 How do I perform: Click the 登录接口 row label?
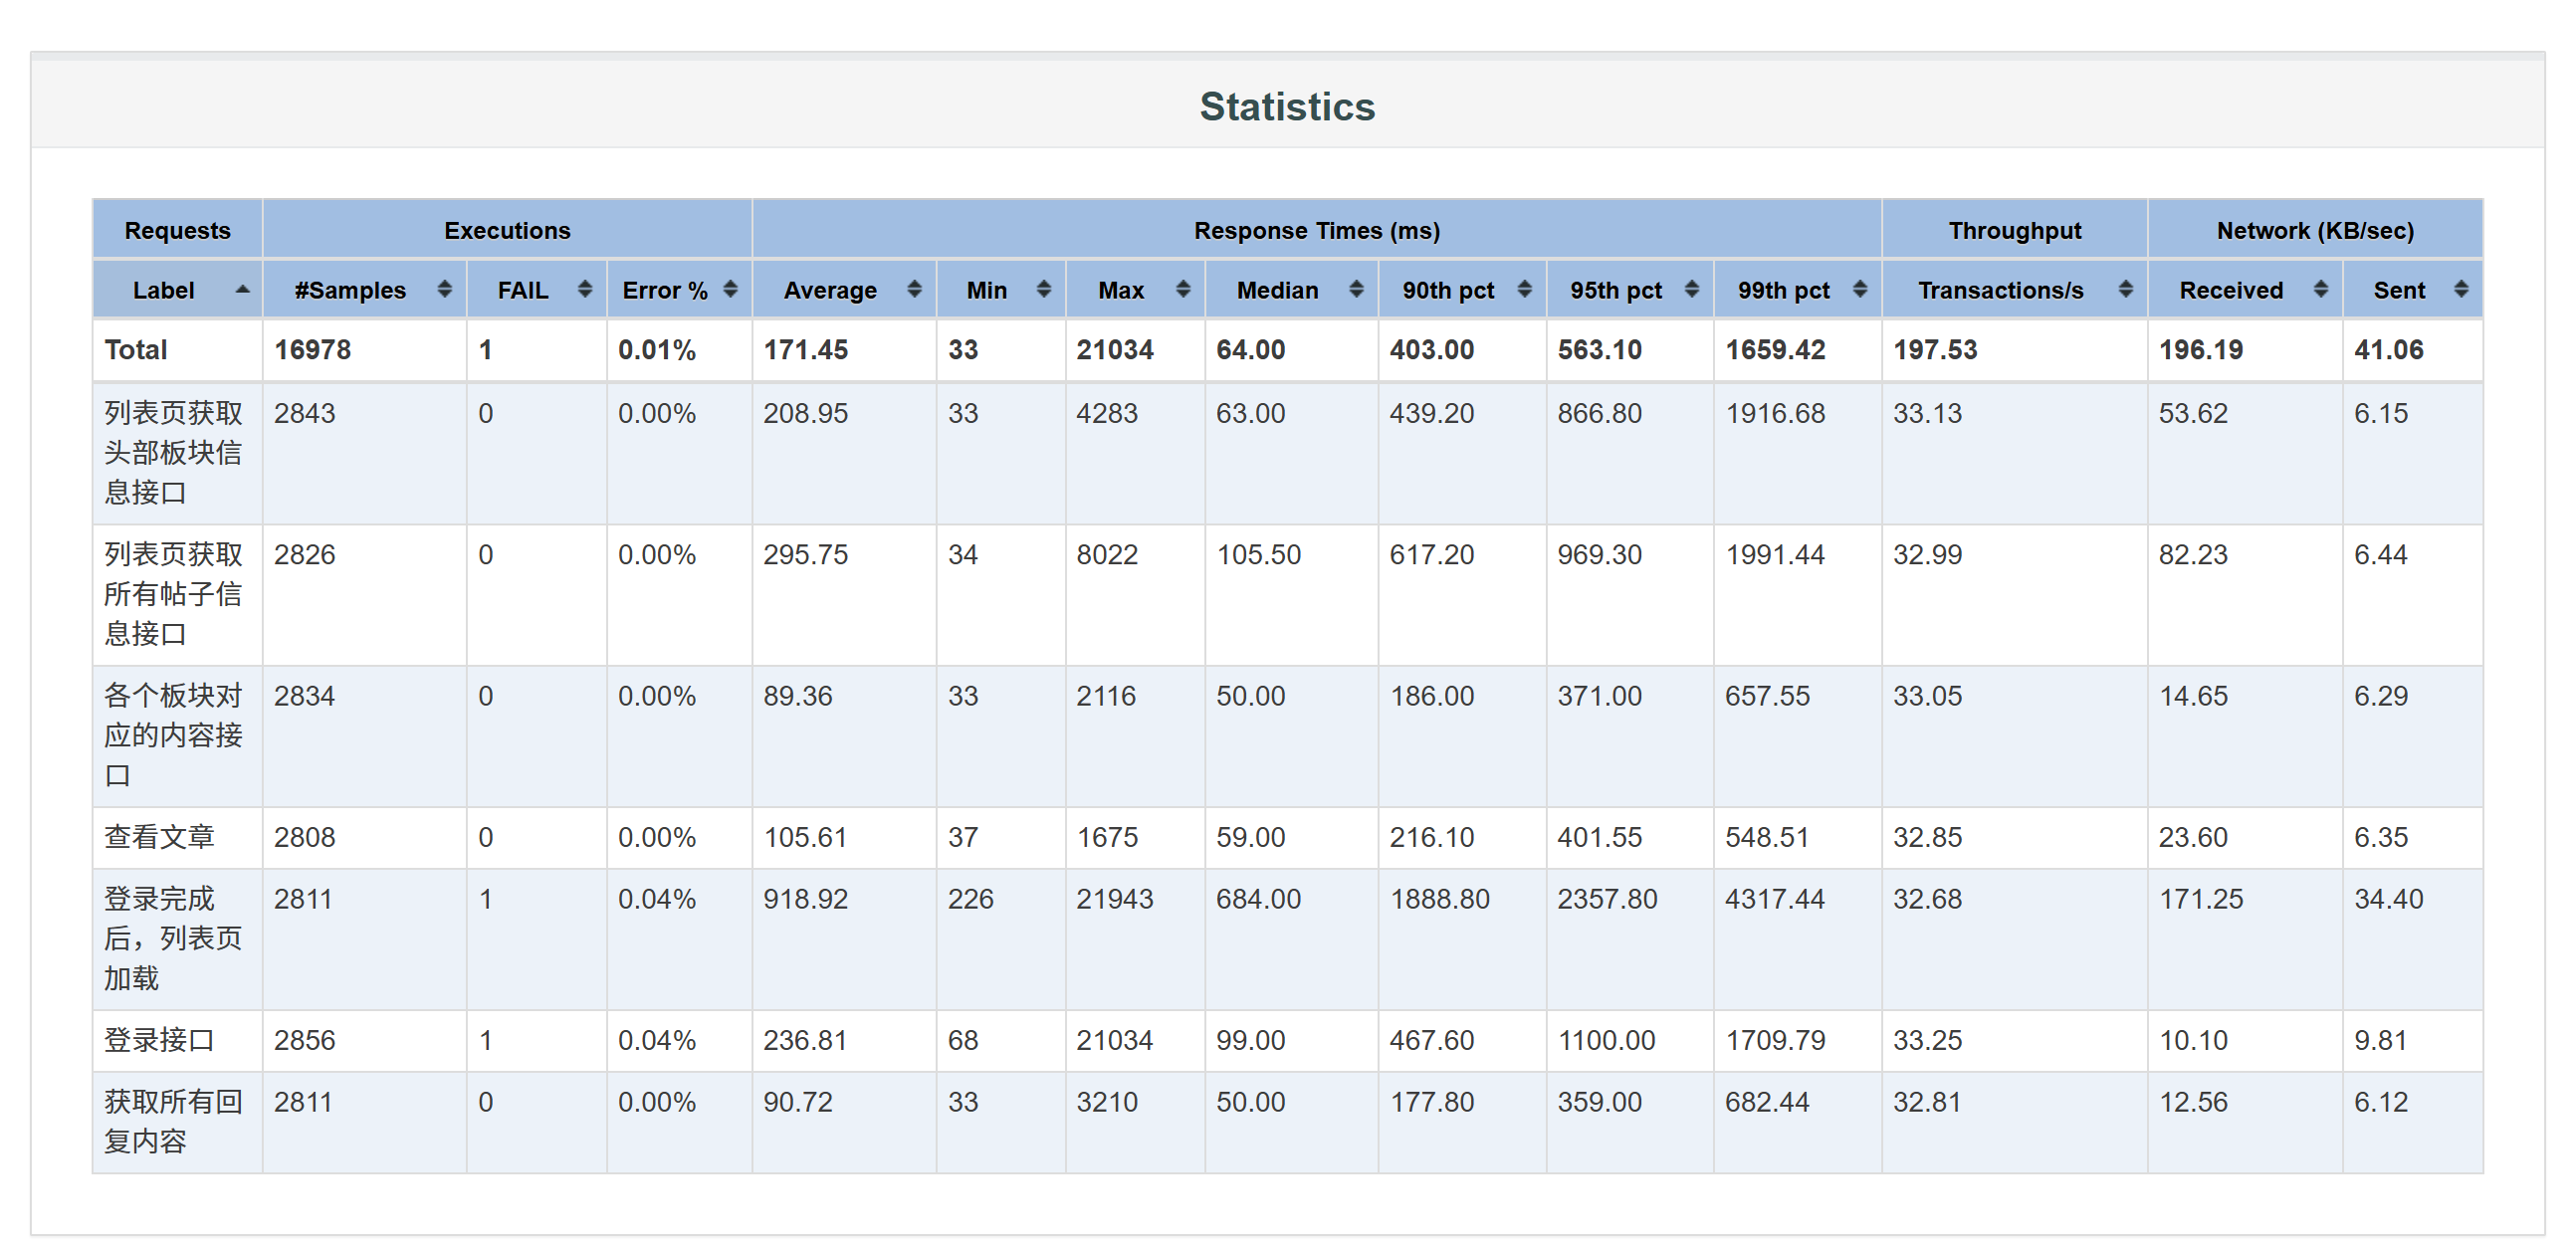pos(159,1040)
